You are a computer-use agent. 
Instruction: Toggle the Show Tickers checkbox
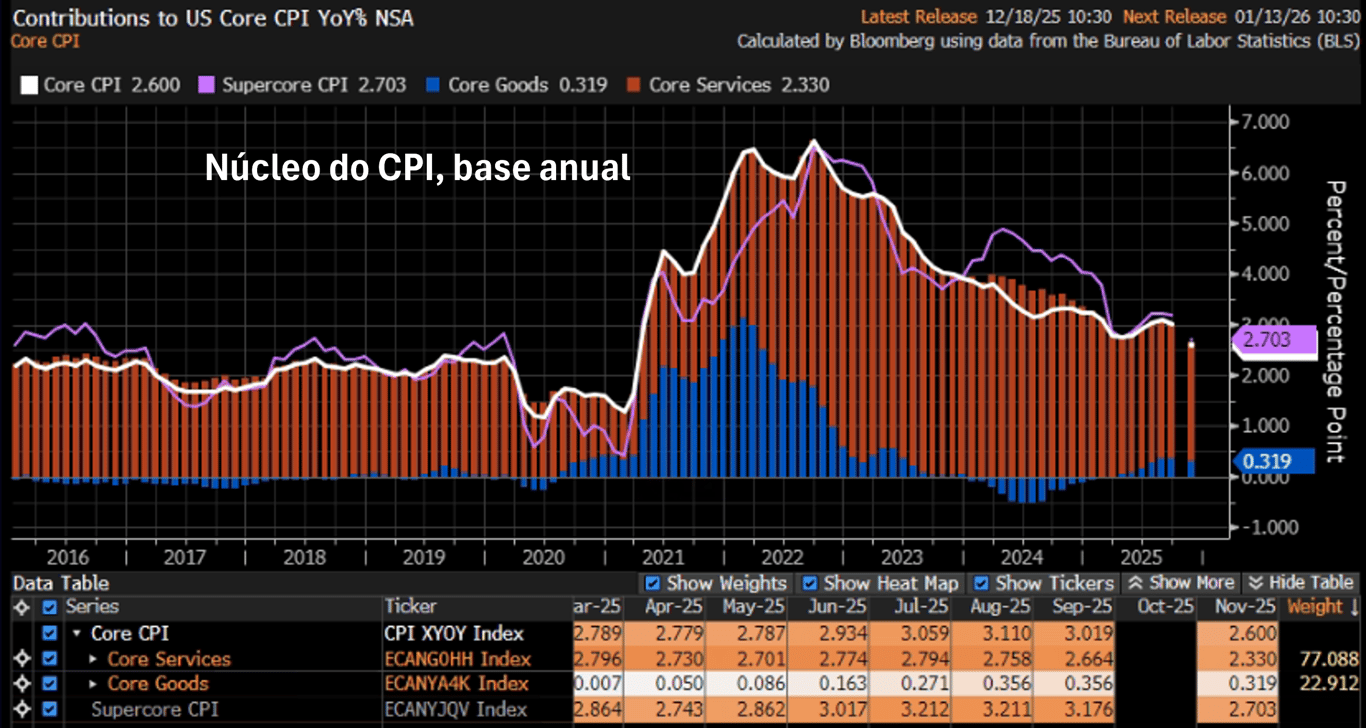pos(981,583)
